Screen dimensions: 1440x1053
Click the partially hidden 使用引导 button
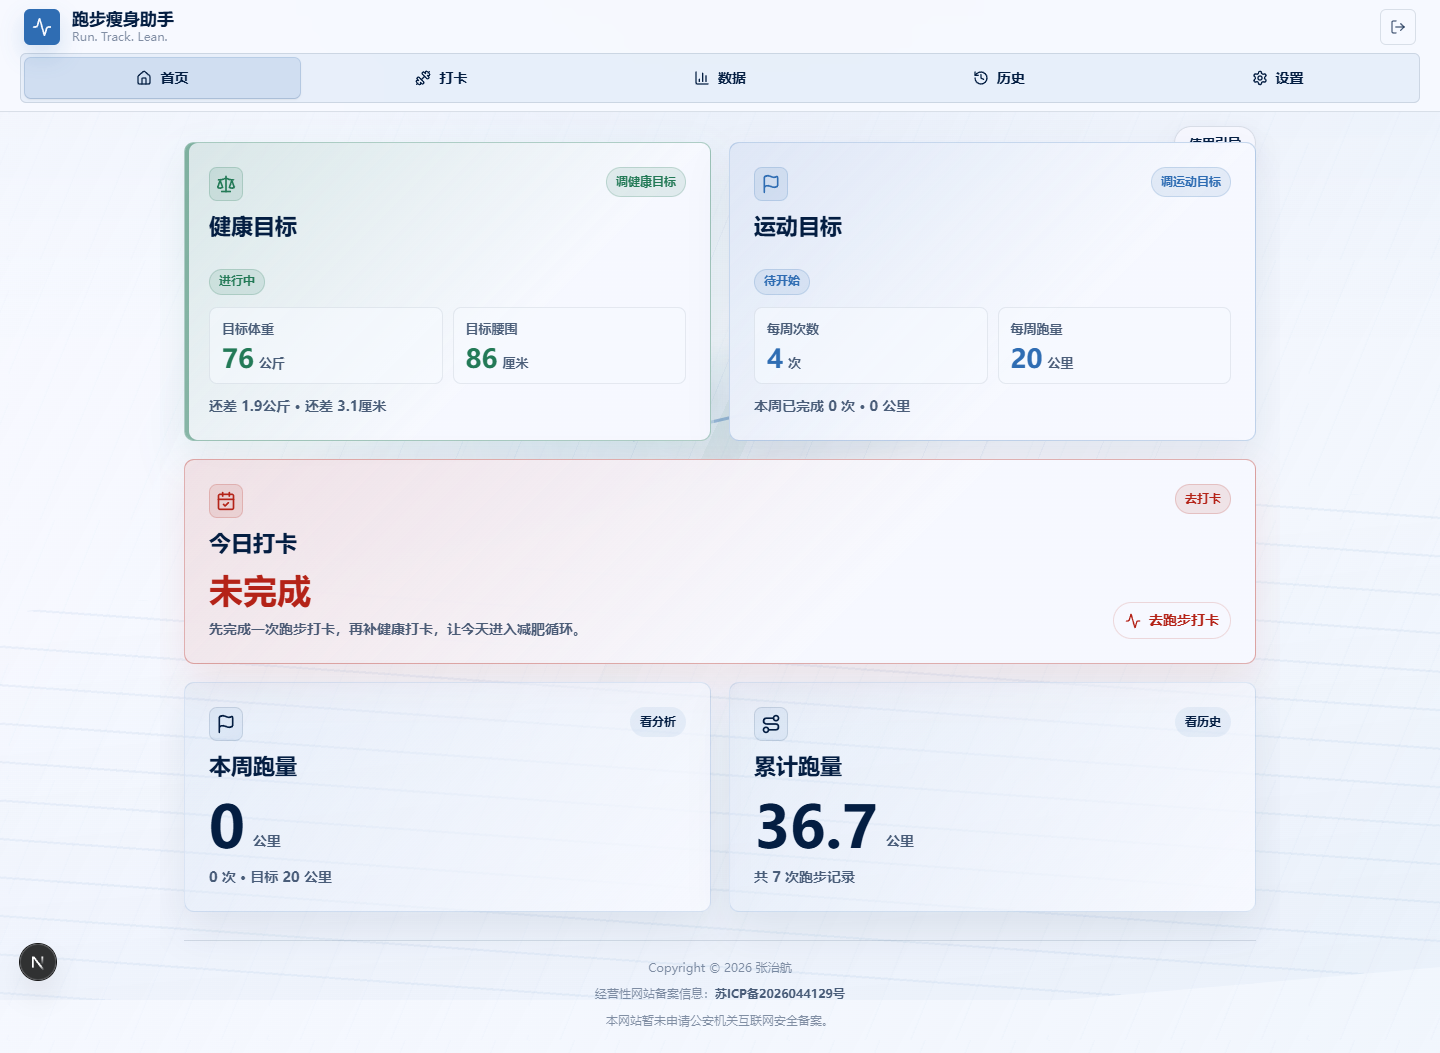click(x=1215, y=136)
